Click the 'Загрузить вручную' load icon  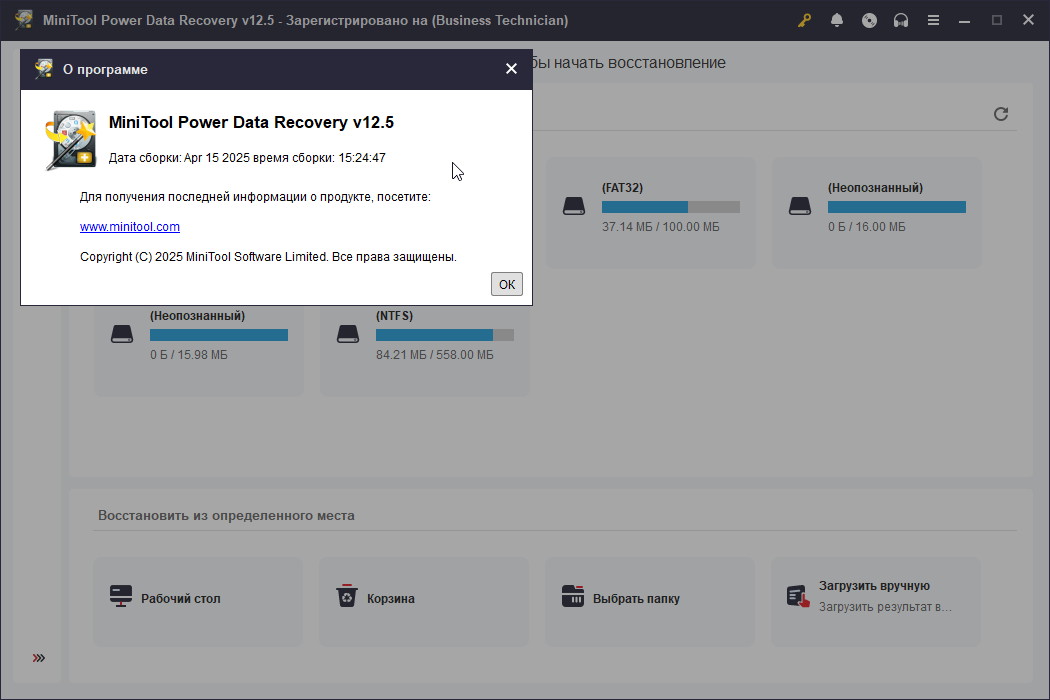(x=798, y=596)
